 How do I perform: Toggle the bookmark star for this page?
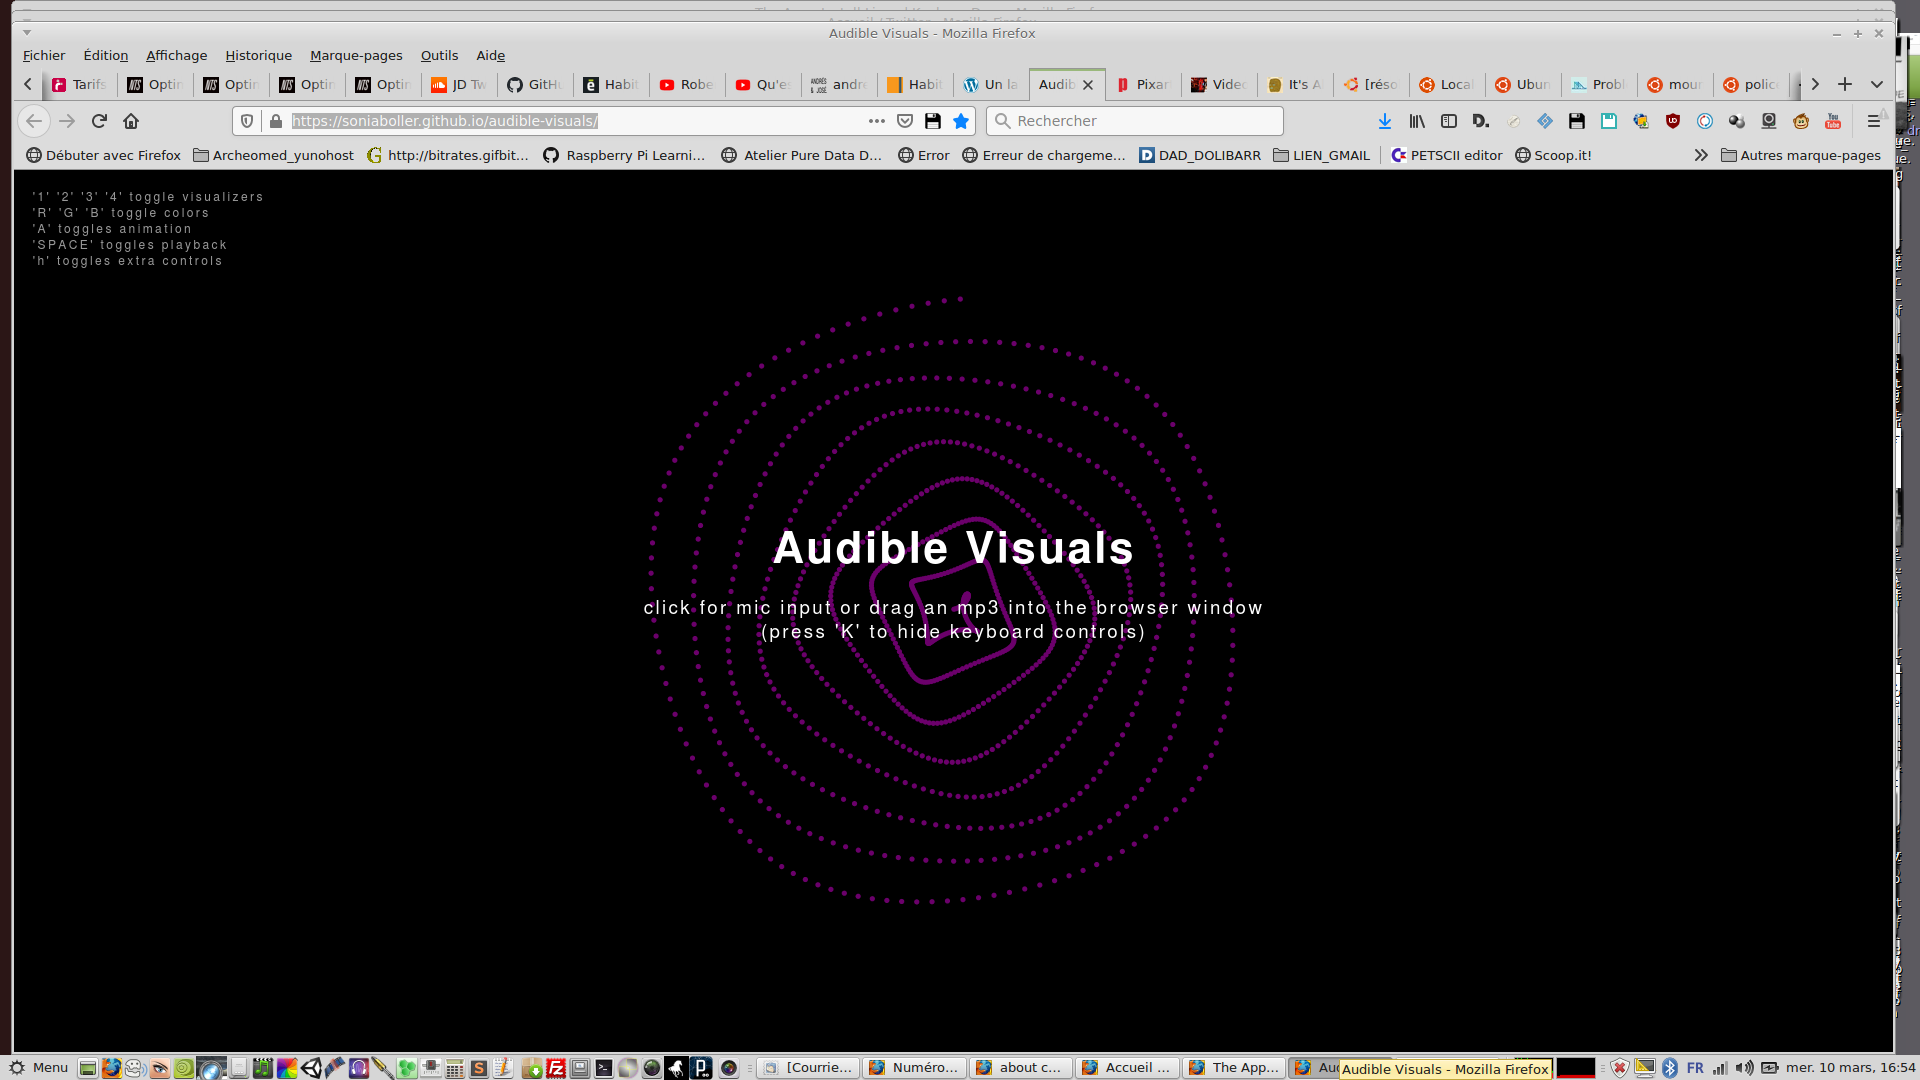pyautogui.click(x=961, y=121)
